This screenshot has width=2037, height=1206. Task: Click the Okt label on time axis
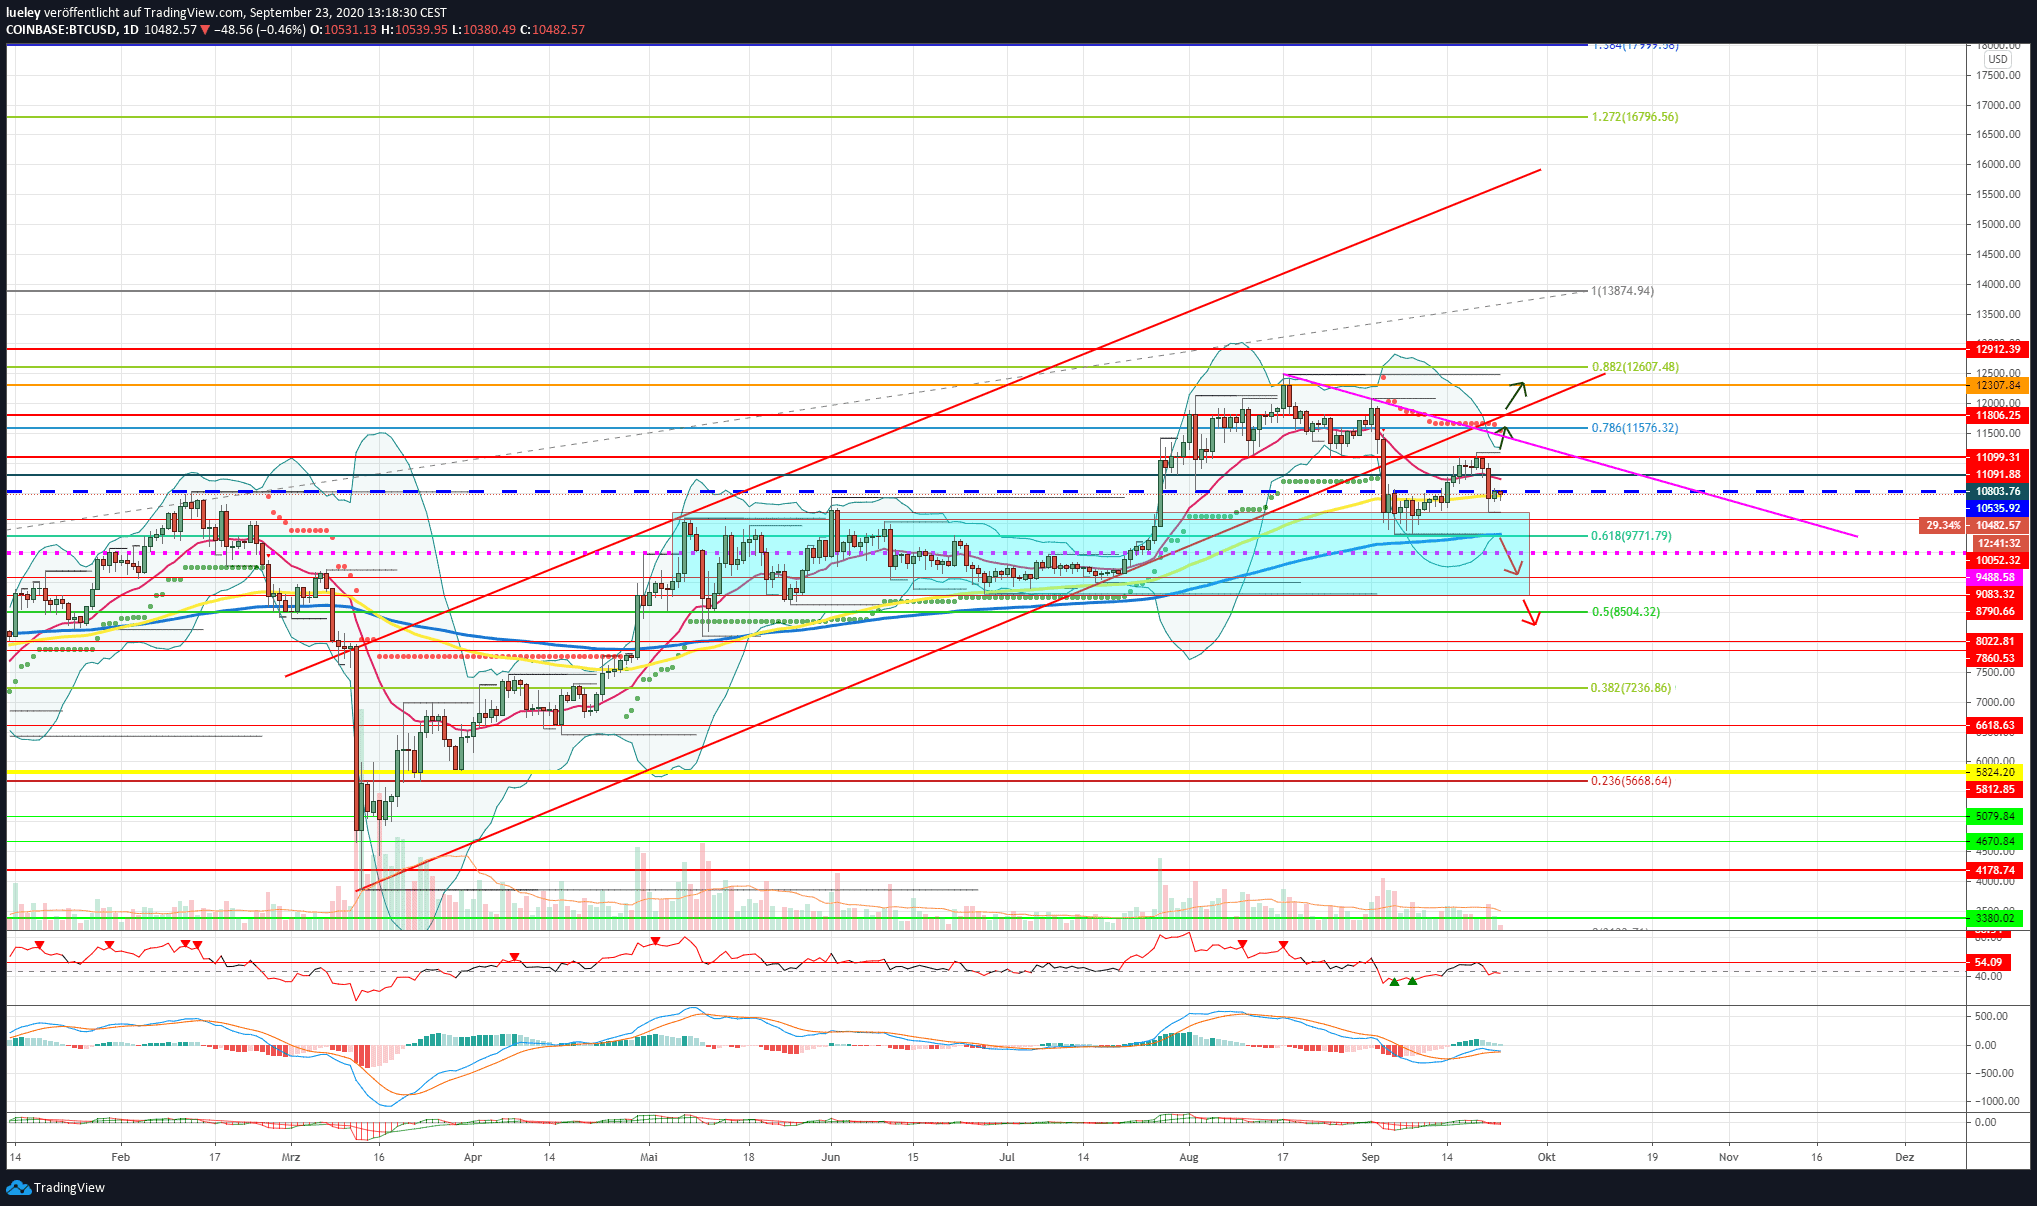coord(1547,1157)
